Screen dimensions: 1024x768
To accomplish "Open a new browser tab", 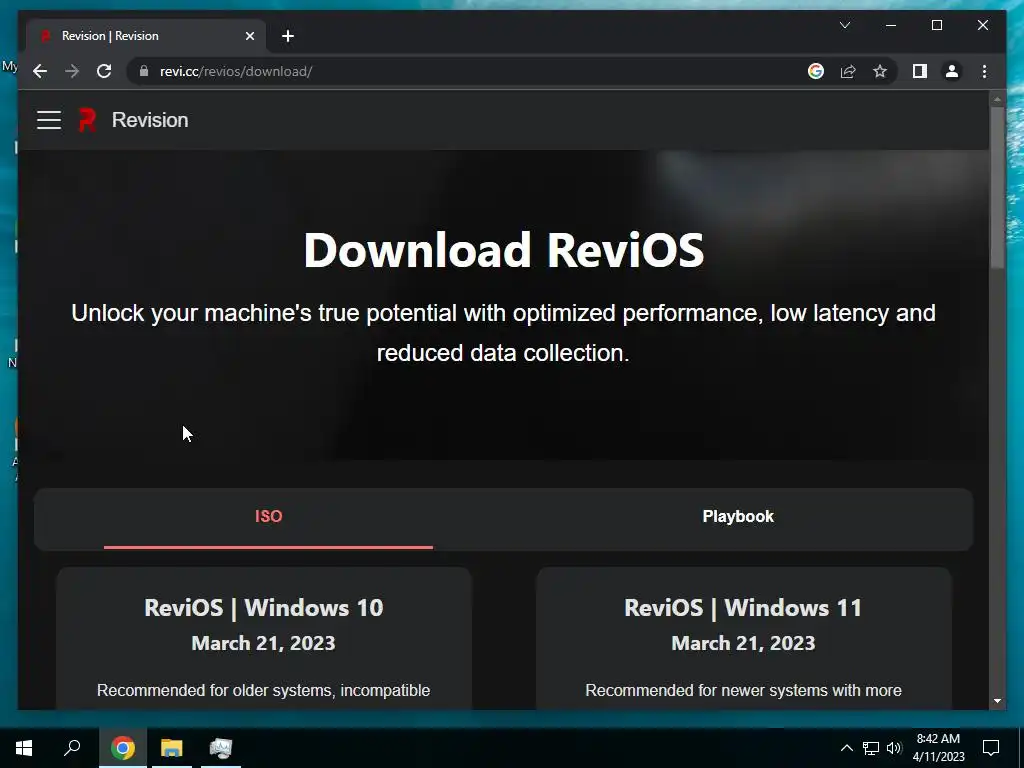I will click(x=288, y=36).
